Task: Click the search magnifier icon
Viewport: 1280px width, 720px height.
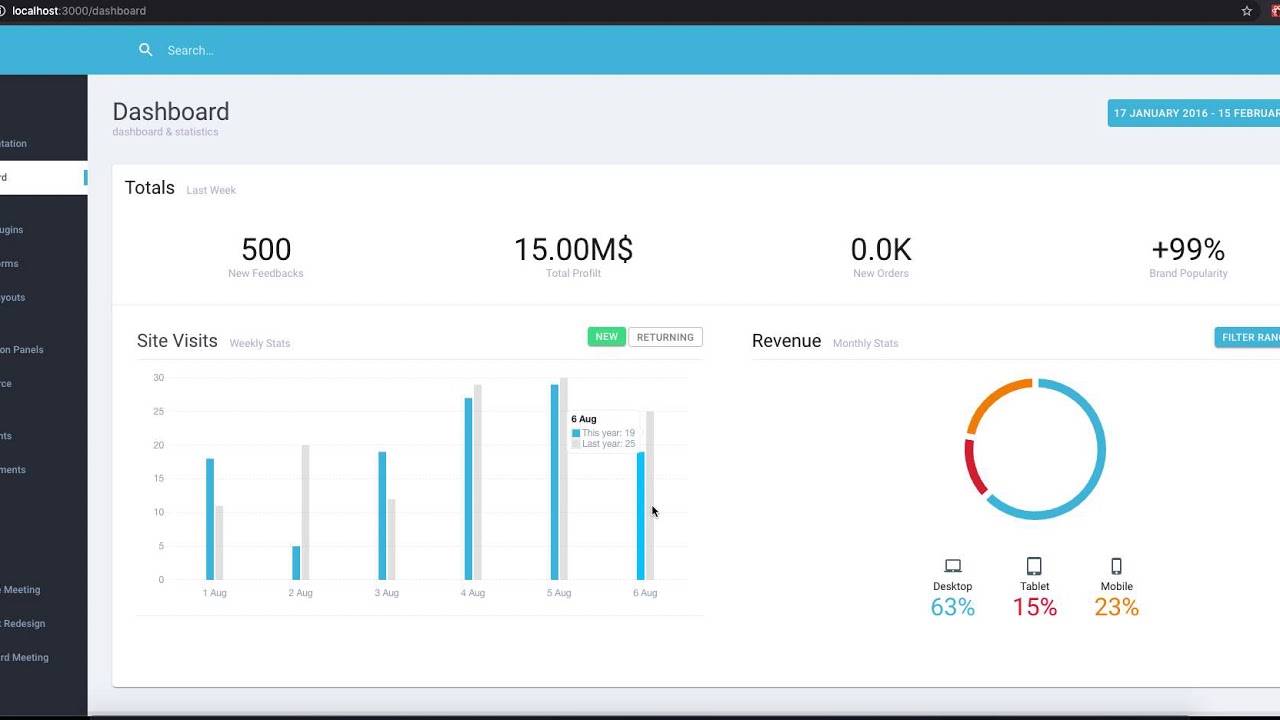Action: click(146, 50)
